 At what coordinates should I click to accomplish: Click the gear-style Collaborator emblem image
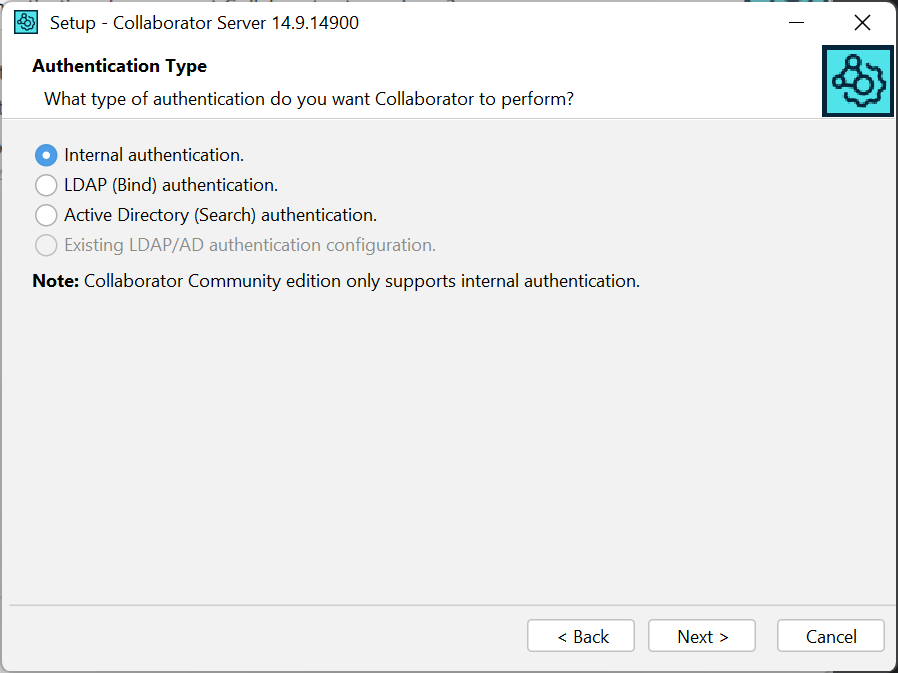tap(857, 81)
